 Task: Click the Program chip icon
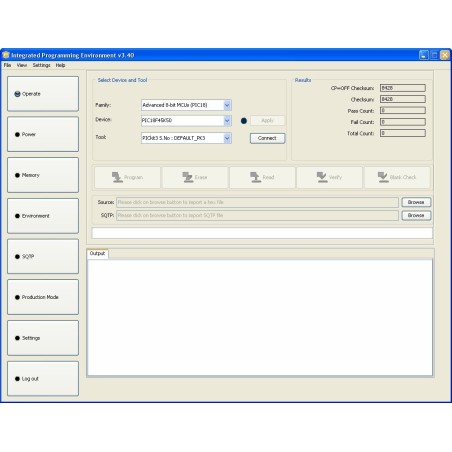tap(117, 177)
